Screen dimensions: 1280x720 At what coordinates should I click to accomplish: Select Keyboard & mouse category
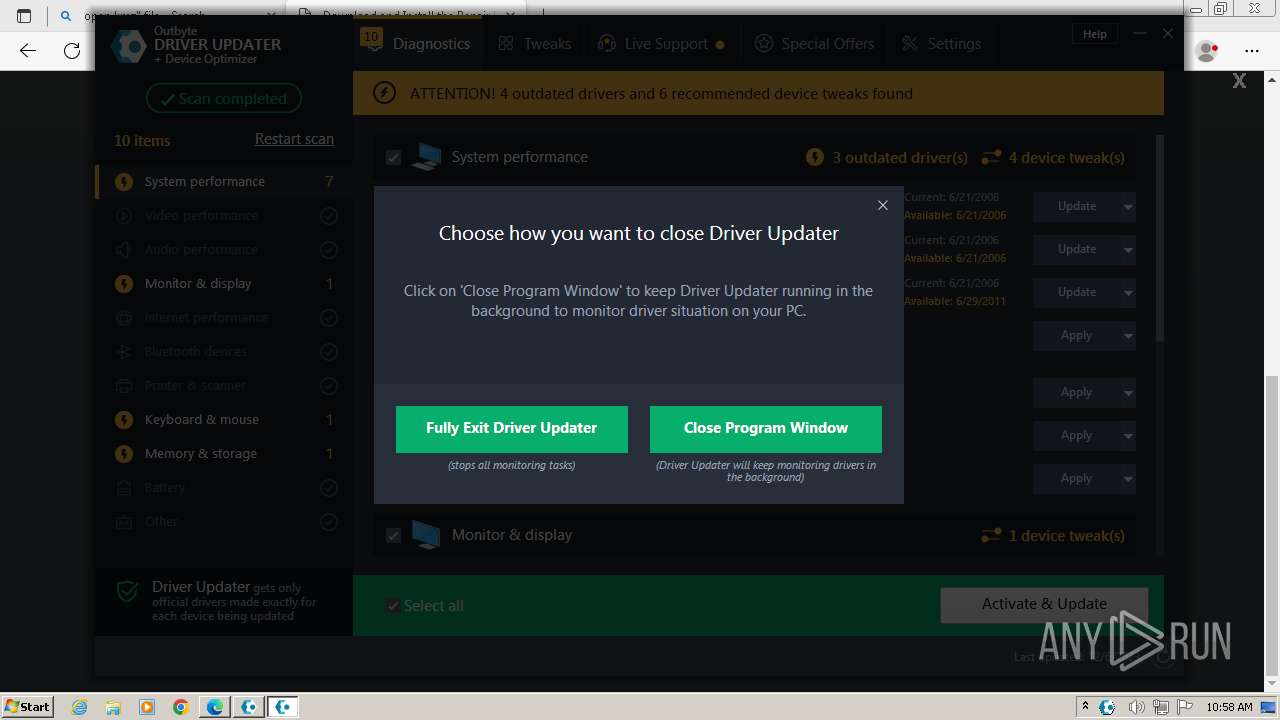[x=224, y=419]
